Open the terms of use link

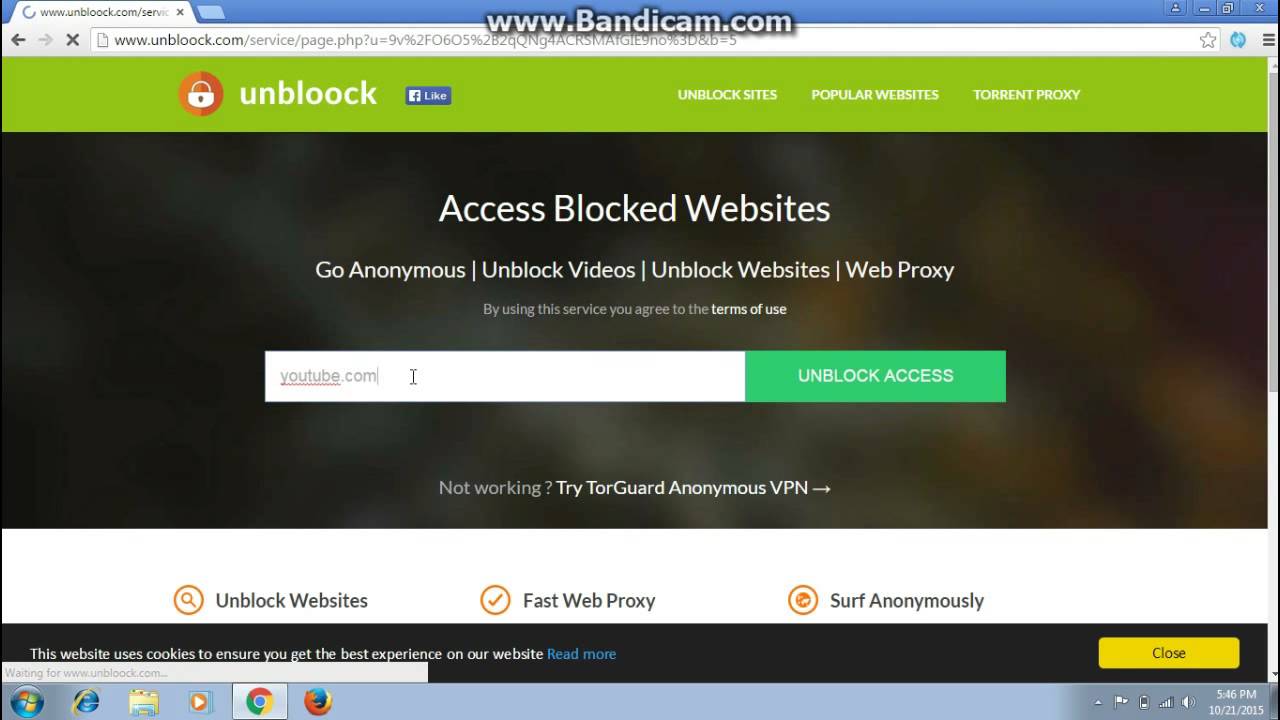click(x=749, y=309)
